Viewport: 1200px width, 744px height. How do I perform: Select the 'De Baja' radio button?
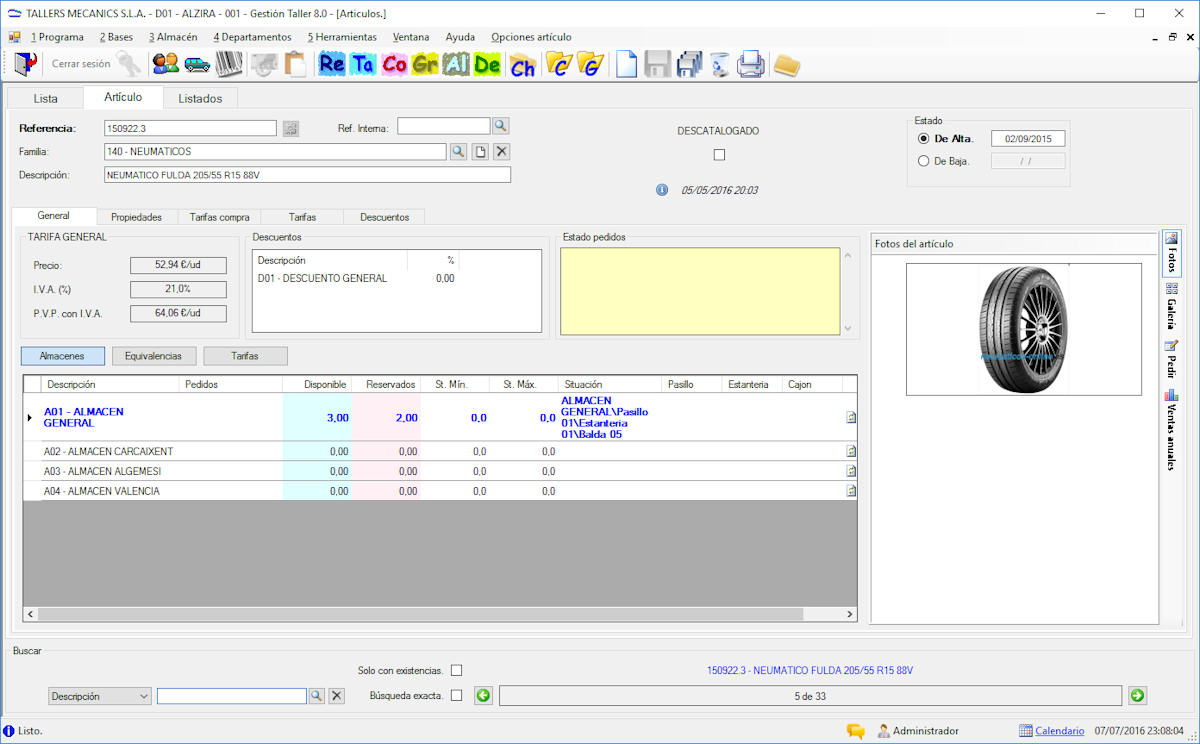pos(924,161)
